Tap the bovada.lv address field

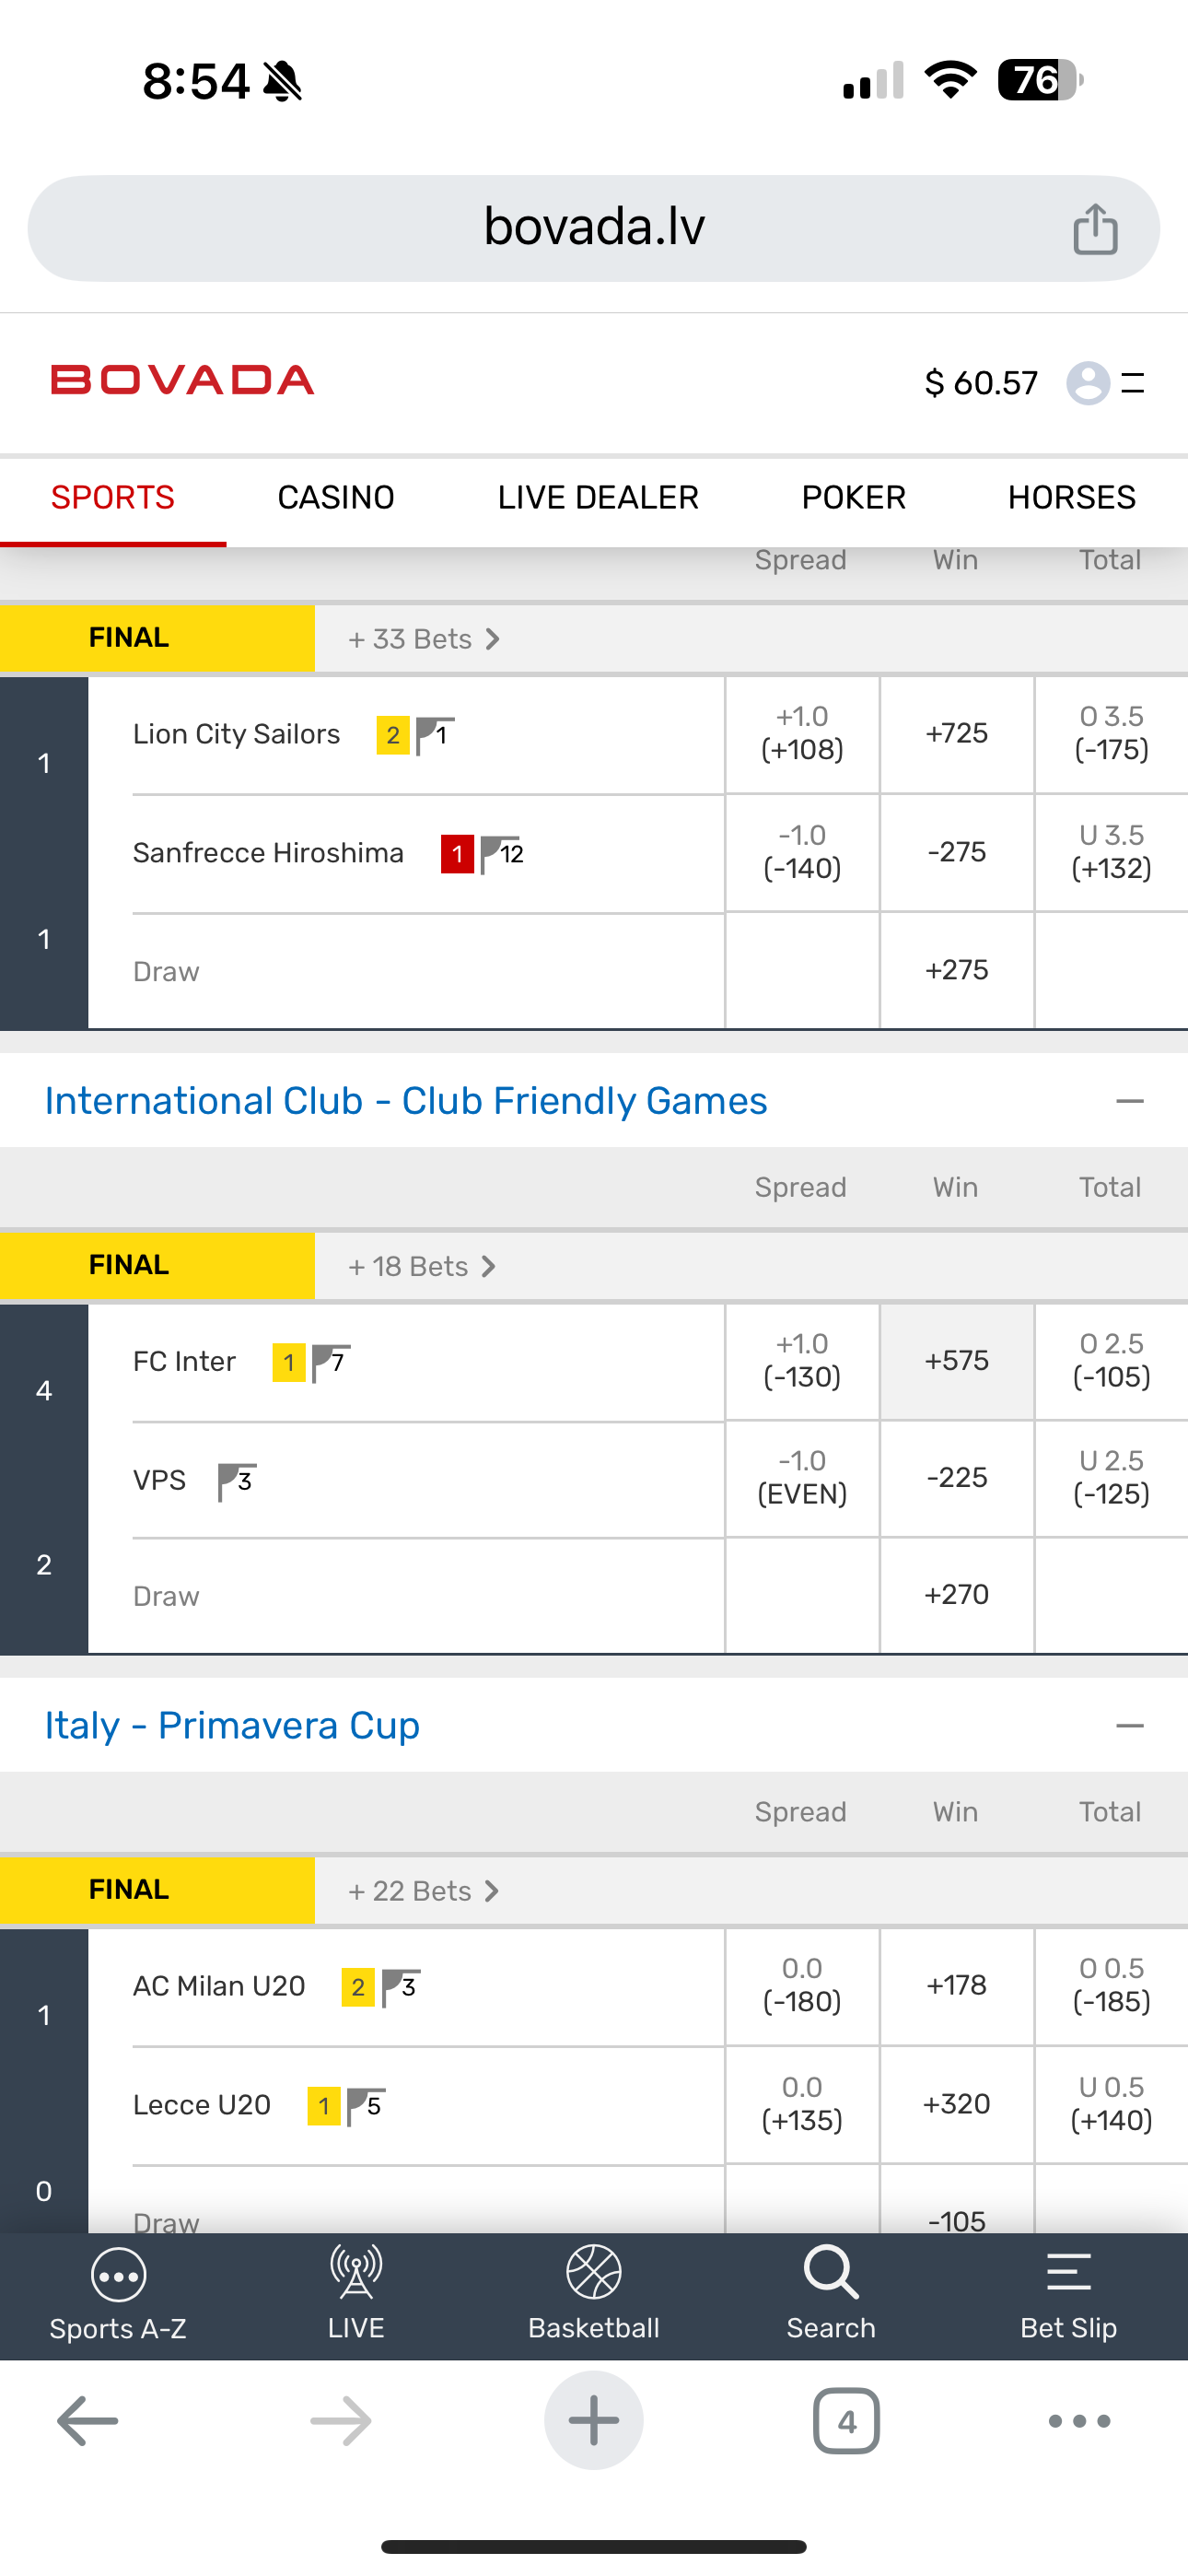[x=594, y=228]
